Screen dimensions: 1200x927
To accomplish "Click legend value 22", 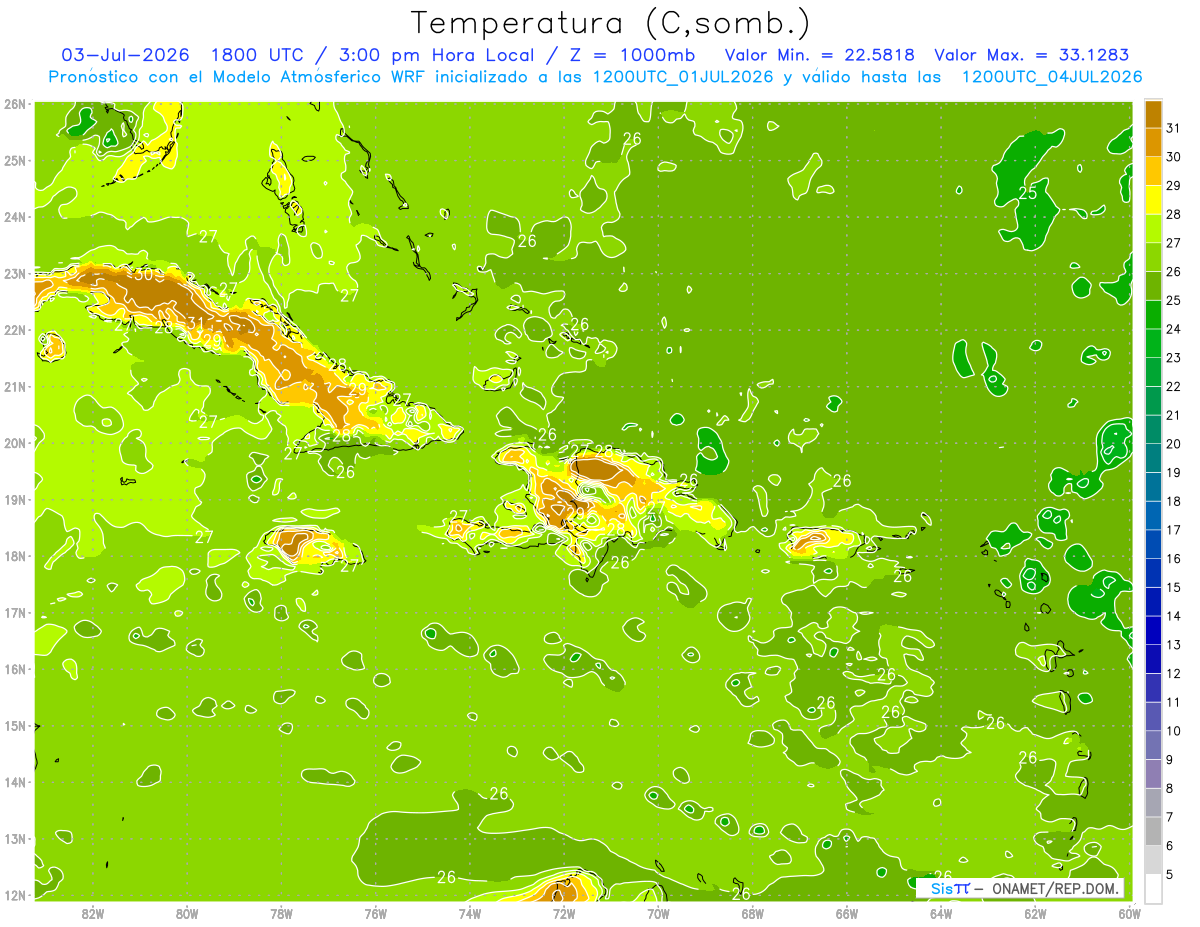I will point(1174,386).
